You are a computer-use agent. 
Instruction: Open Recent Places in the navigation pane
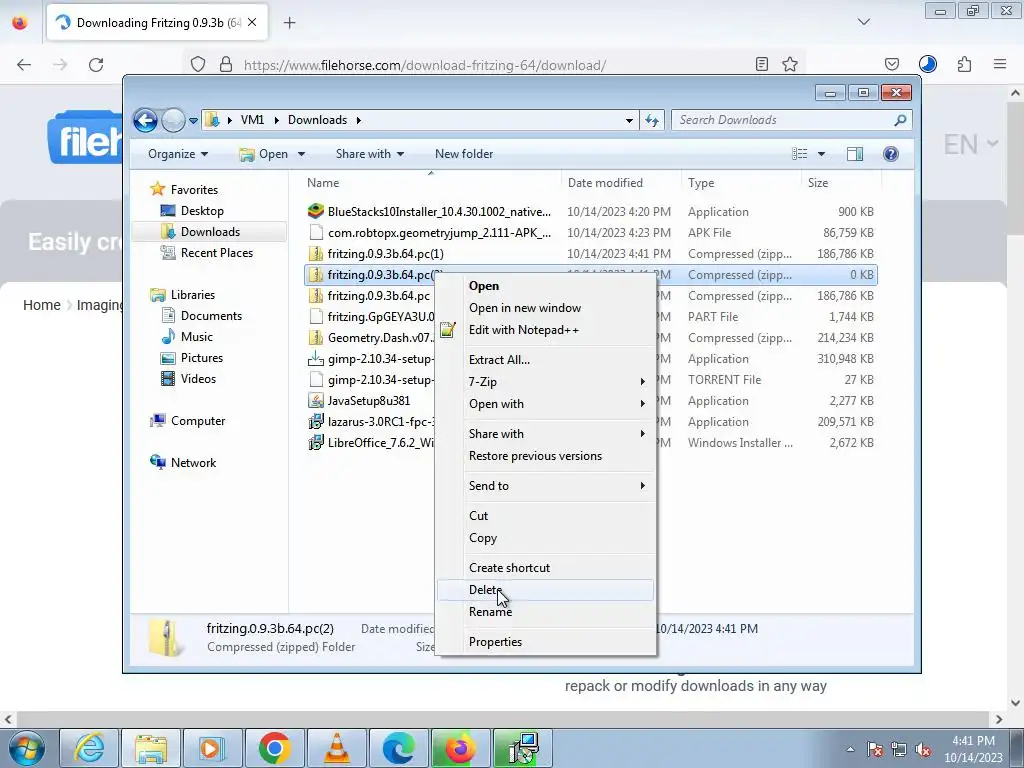coord(216,253)
